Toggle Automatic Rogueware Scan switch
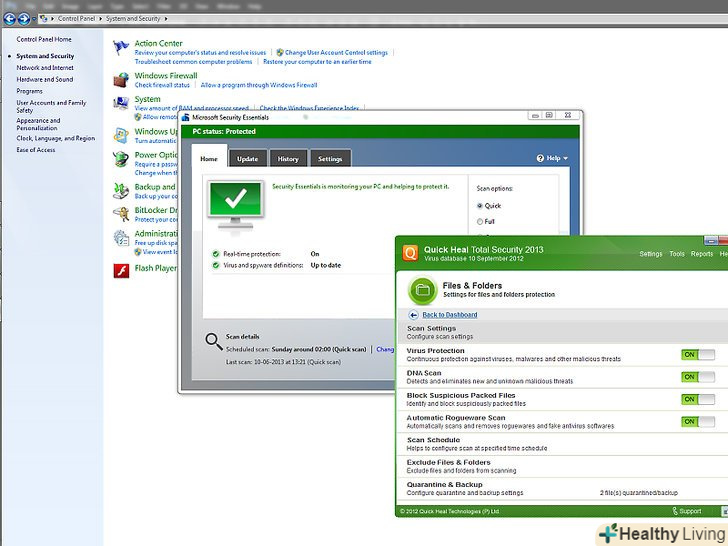The width and height of the screenshot is (728, 546). coord(698,422)
